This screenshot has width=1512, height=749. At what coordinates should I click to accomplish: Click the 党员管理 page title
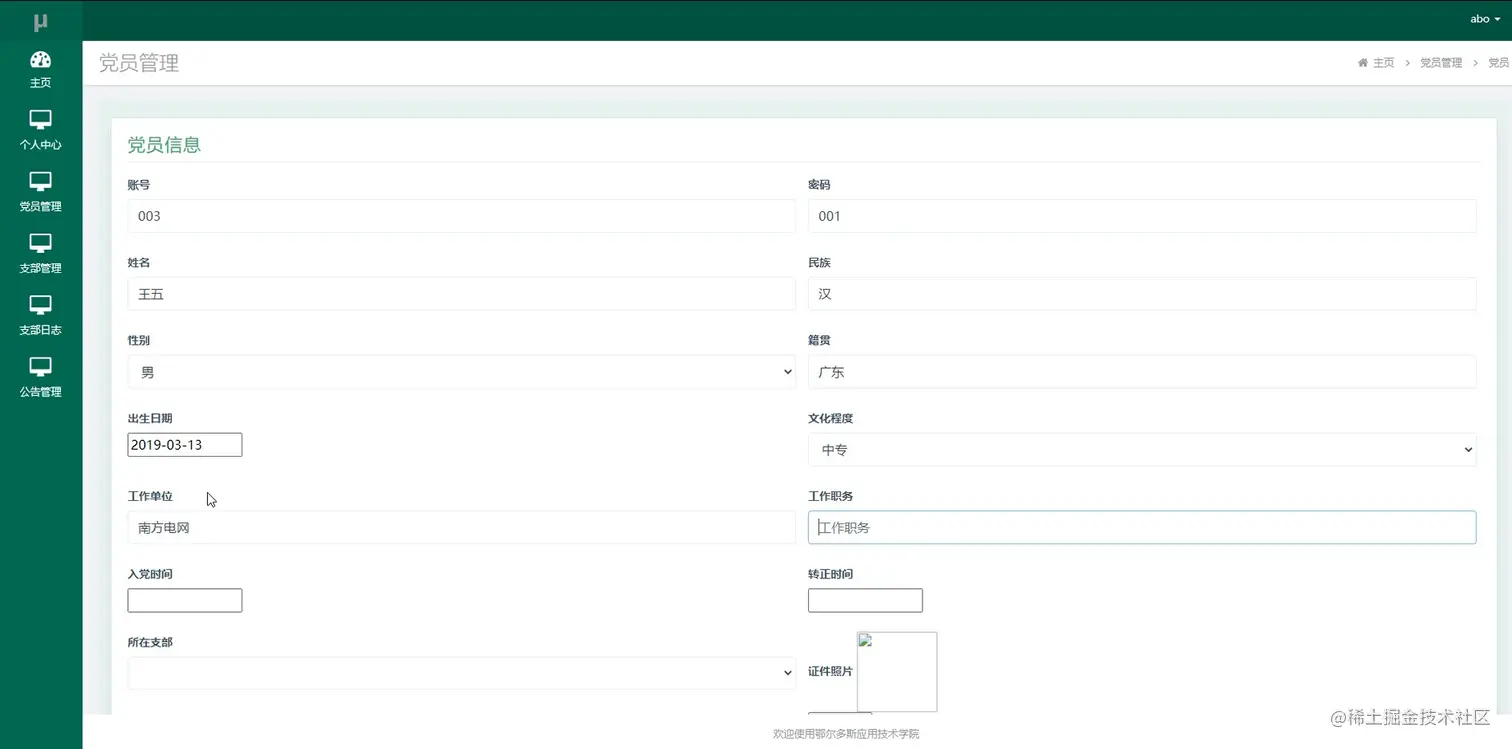pyautogui.click(x=139, y=63)
